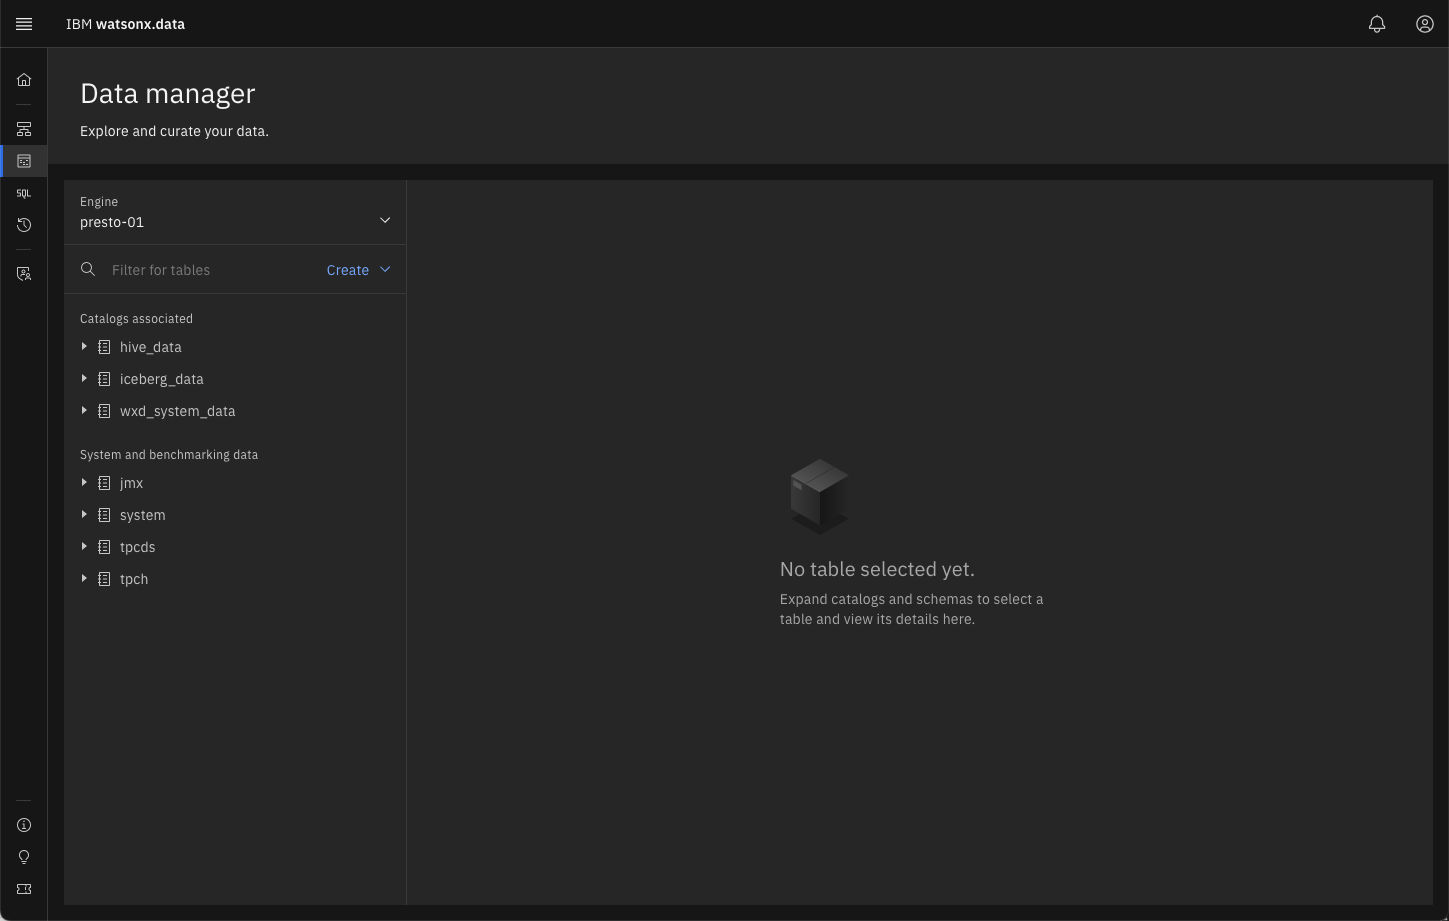Click hive_data catalog icon

coord(104,347)
